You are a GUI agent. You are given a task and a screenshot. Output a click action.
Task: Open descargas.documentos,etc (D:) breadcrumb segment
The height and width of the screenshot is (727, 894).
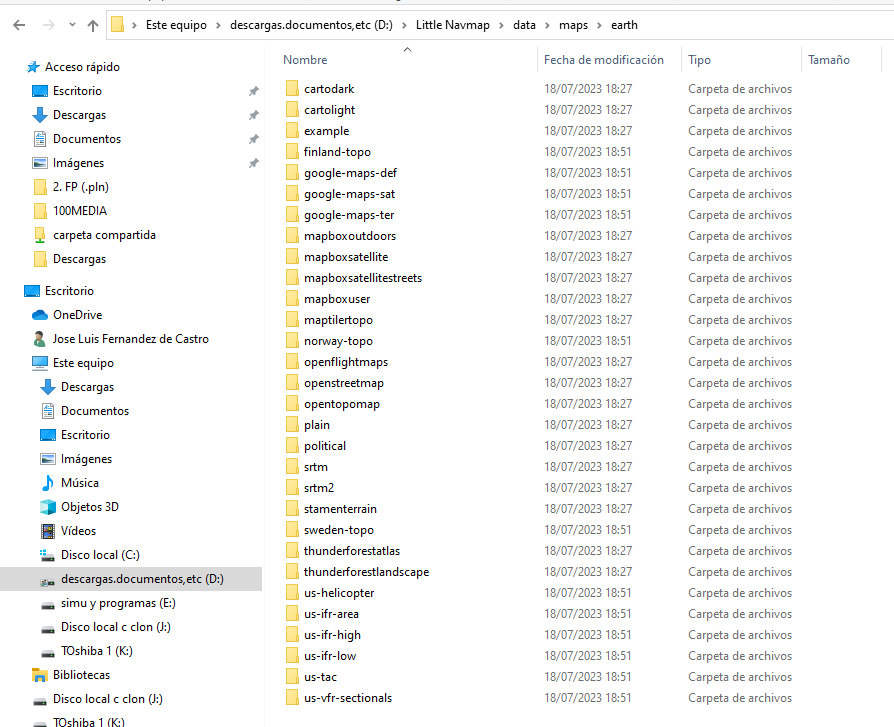tap(311, 25)
